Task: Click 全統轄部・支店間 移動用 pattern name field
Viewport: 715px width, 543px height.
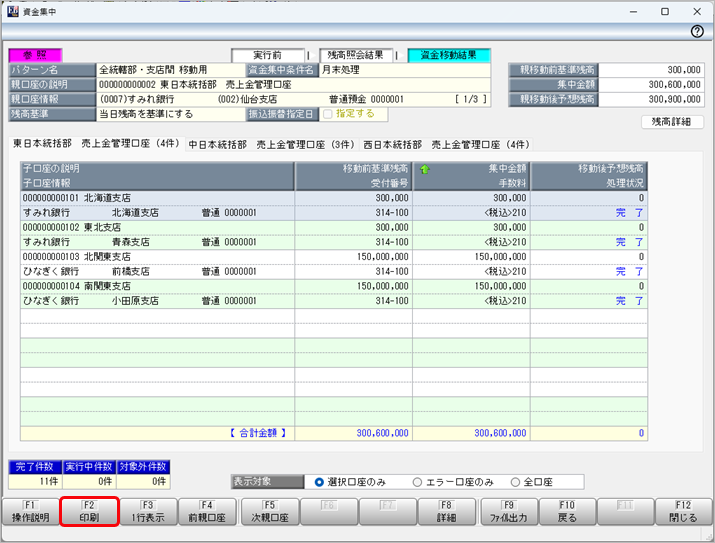Action: click(x=171, y=70)
